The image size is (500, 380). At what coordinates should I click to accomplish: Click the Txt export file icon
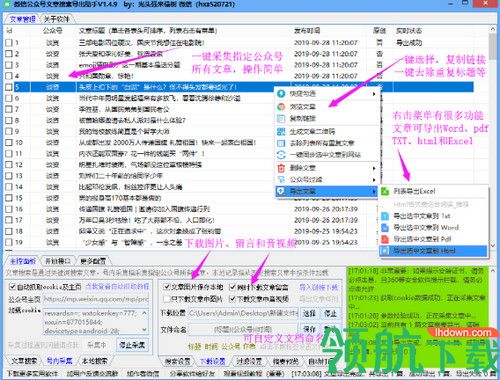(385, 216)
